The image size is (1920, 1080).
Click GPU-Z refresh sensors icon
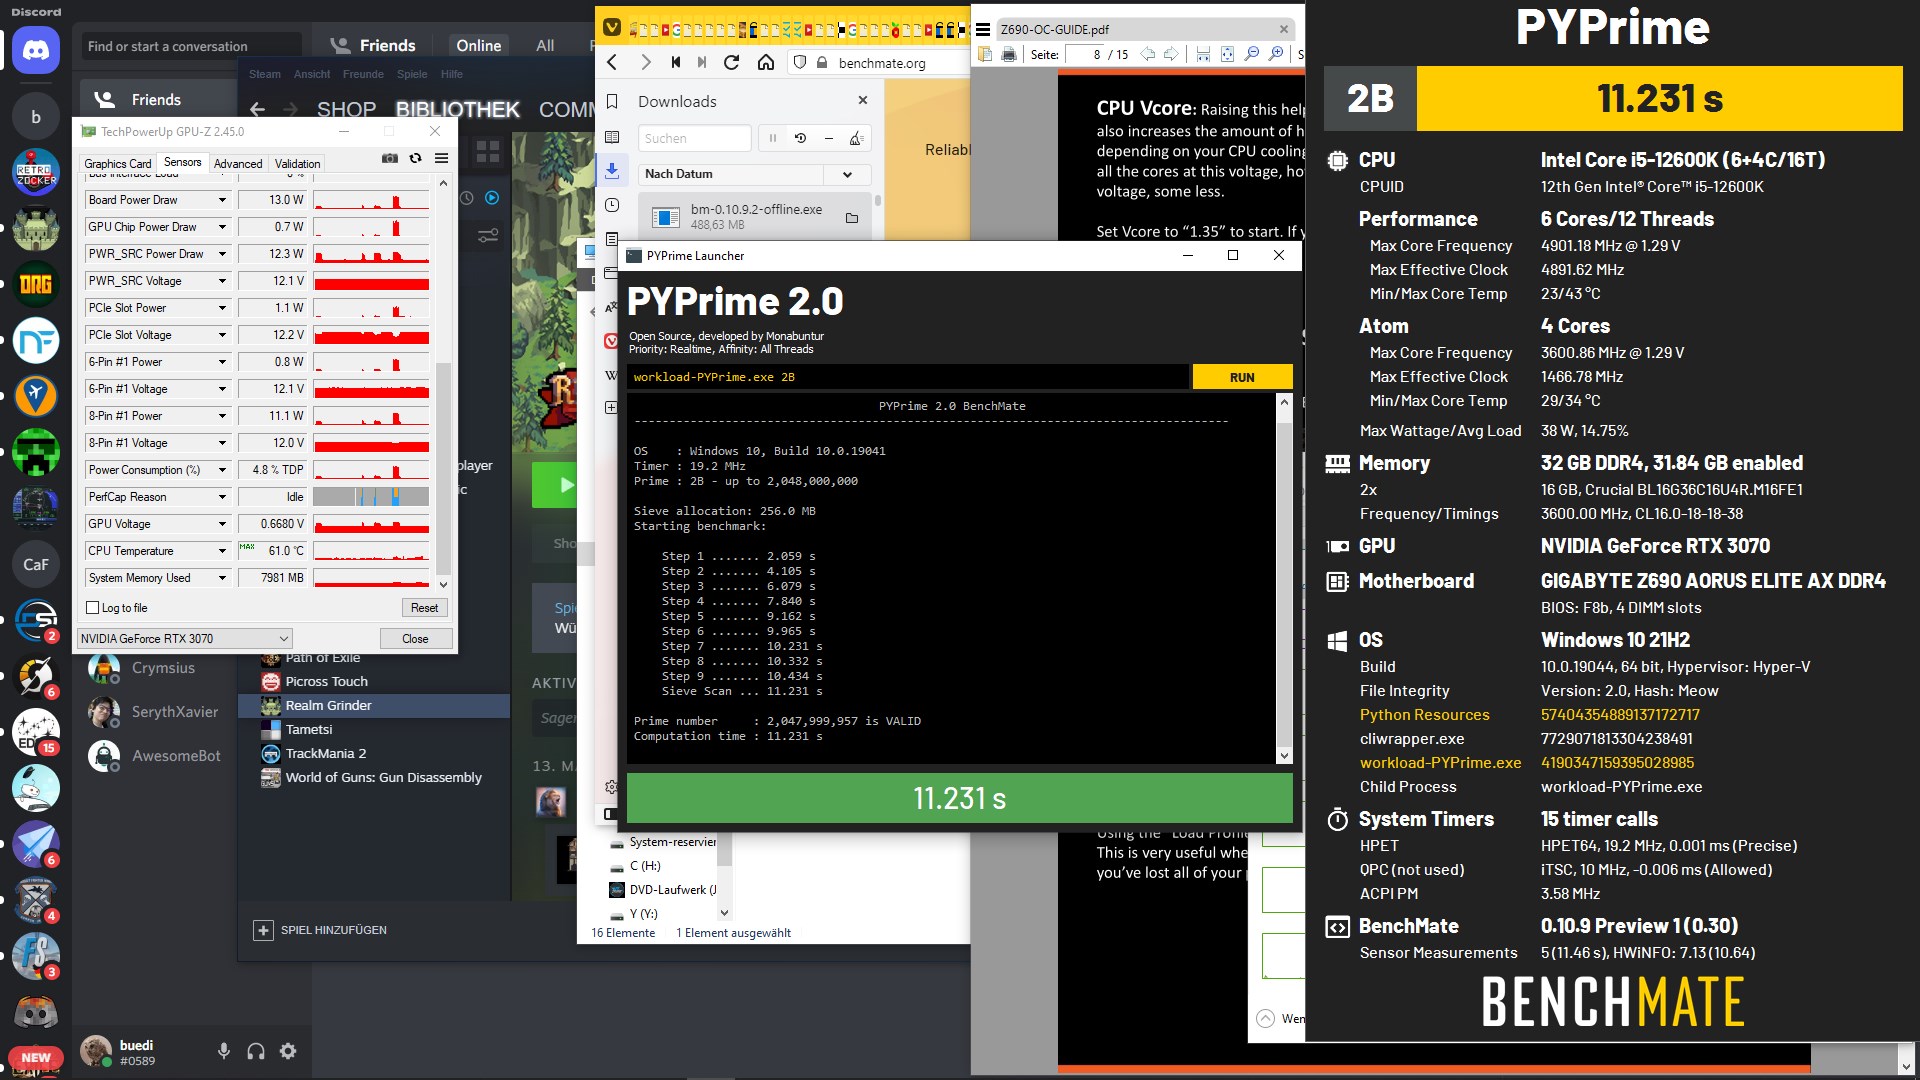point(416,158)
